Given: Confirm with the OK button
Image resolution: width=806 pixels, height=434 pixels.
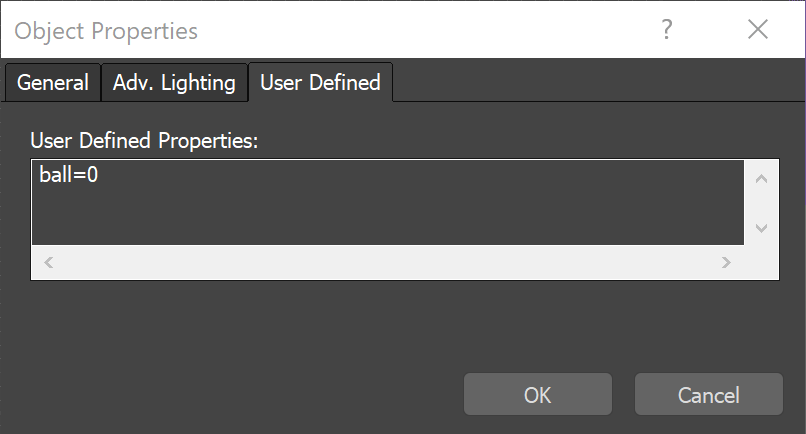Looking at the screenshot, I should click(537, 395).
